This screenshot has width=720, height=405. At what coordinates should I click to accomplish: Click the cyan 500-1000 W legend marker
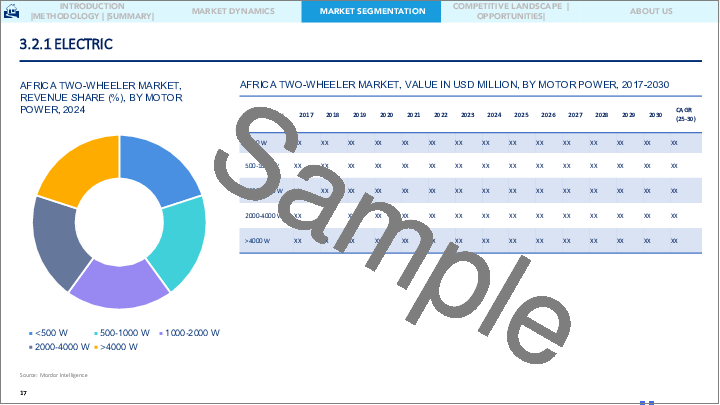[95, 332]
